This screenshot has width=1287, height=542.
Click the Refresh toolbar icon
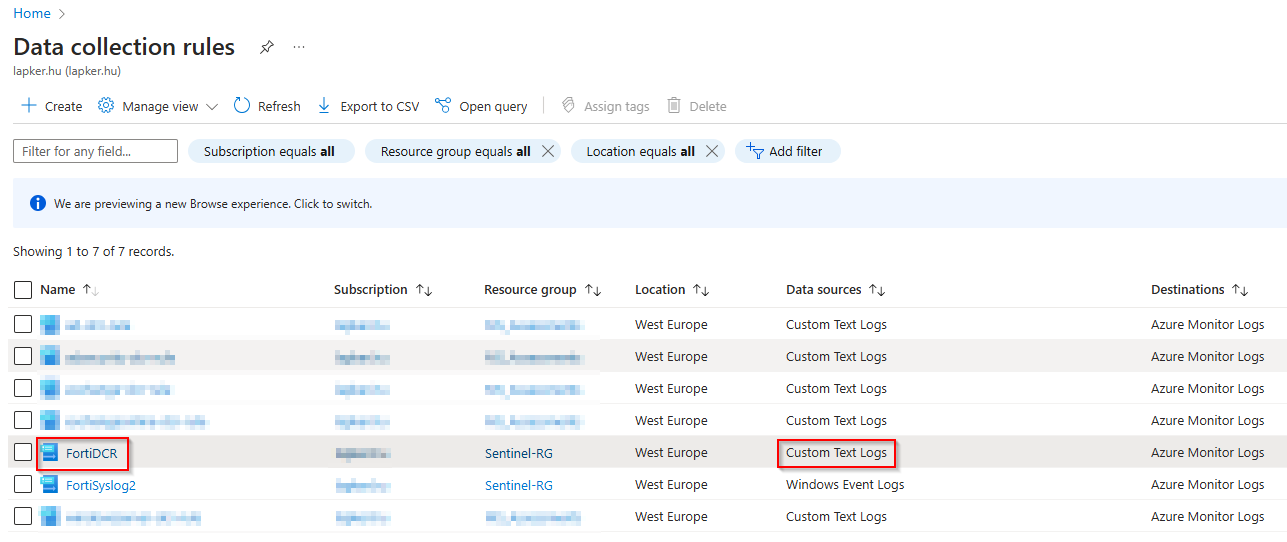click(242, 106)
